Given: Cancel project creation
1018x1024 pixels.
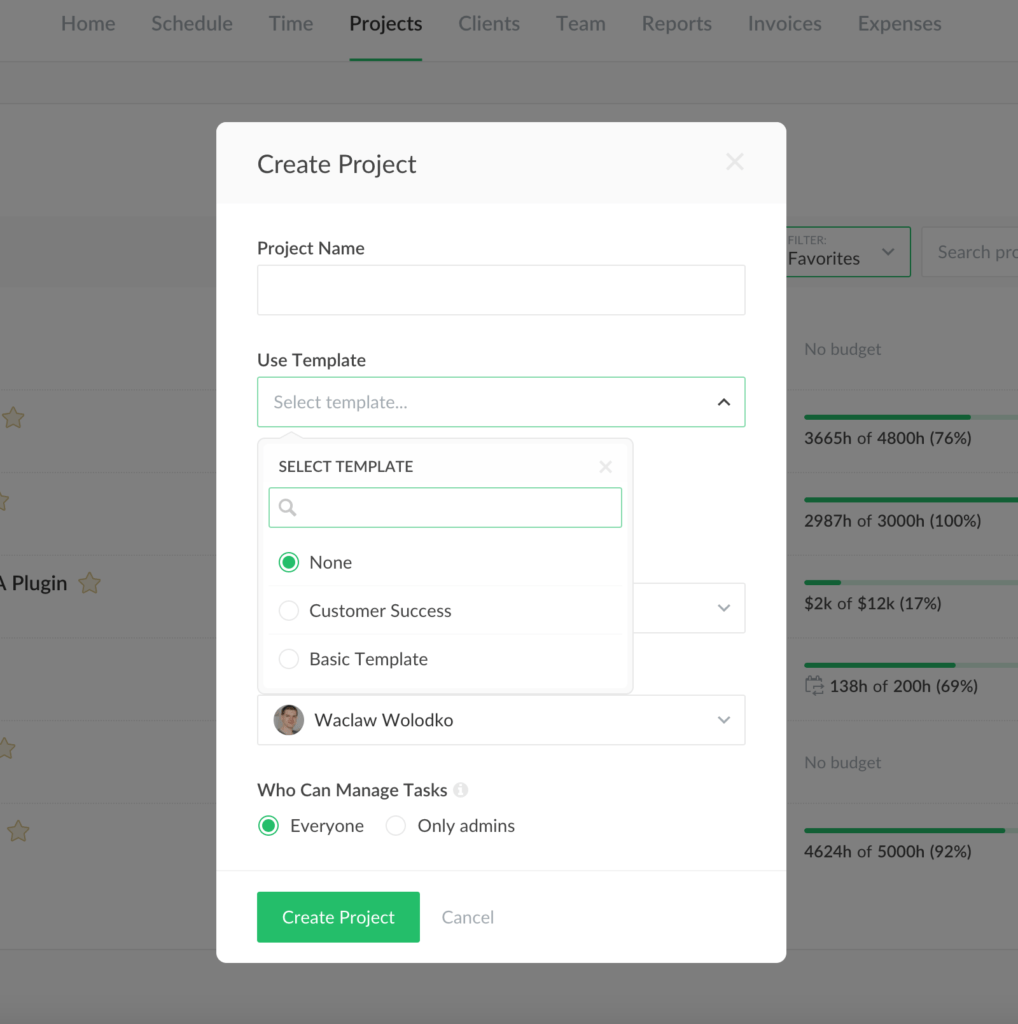Looking at the screenshot, I should pos(466,917).
